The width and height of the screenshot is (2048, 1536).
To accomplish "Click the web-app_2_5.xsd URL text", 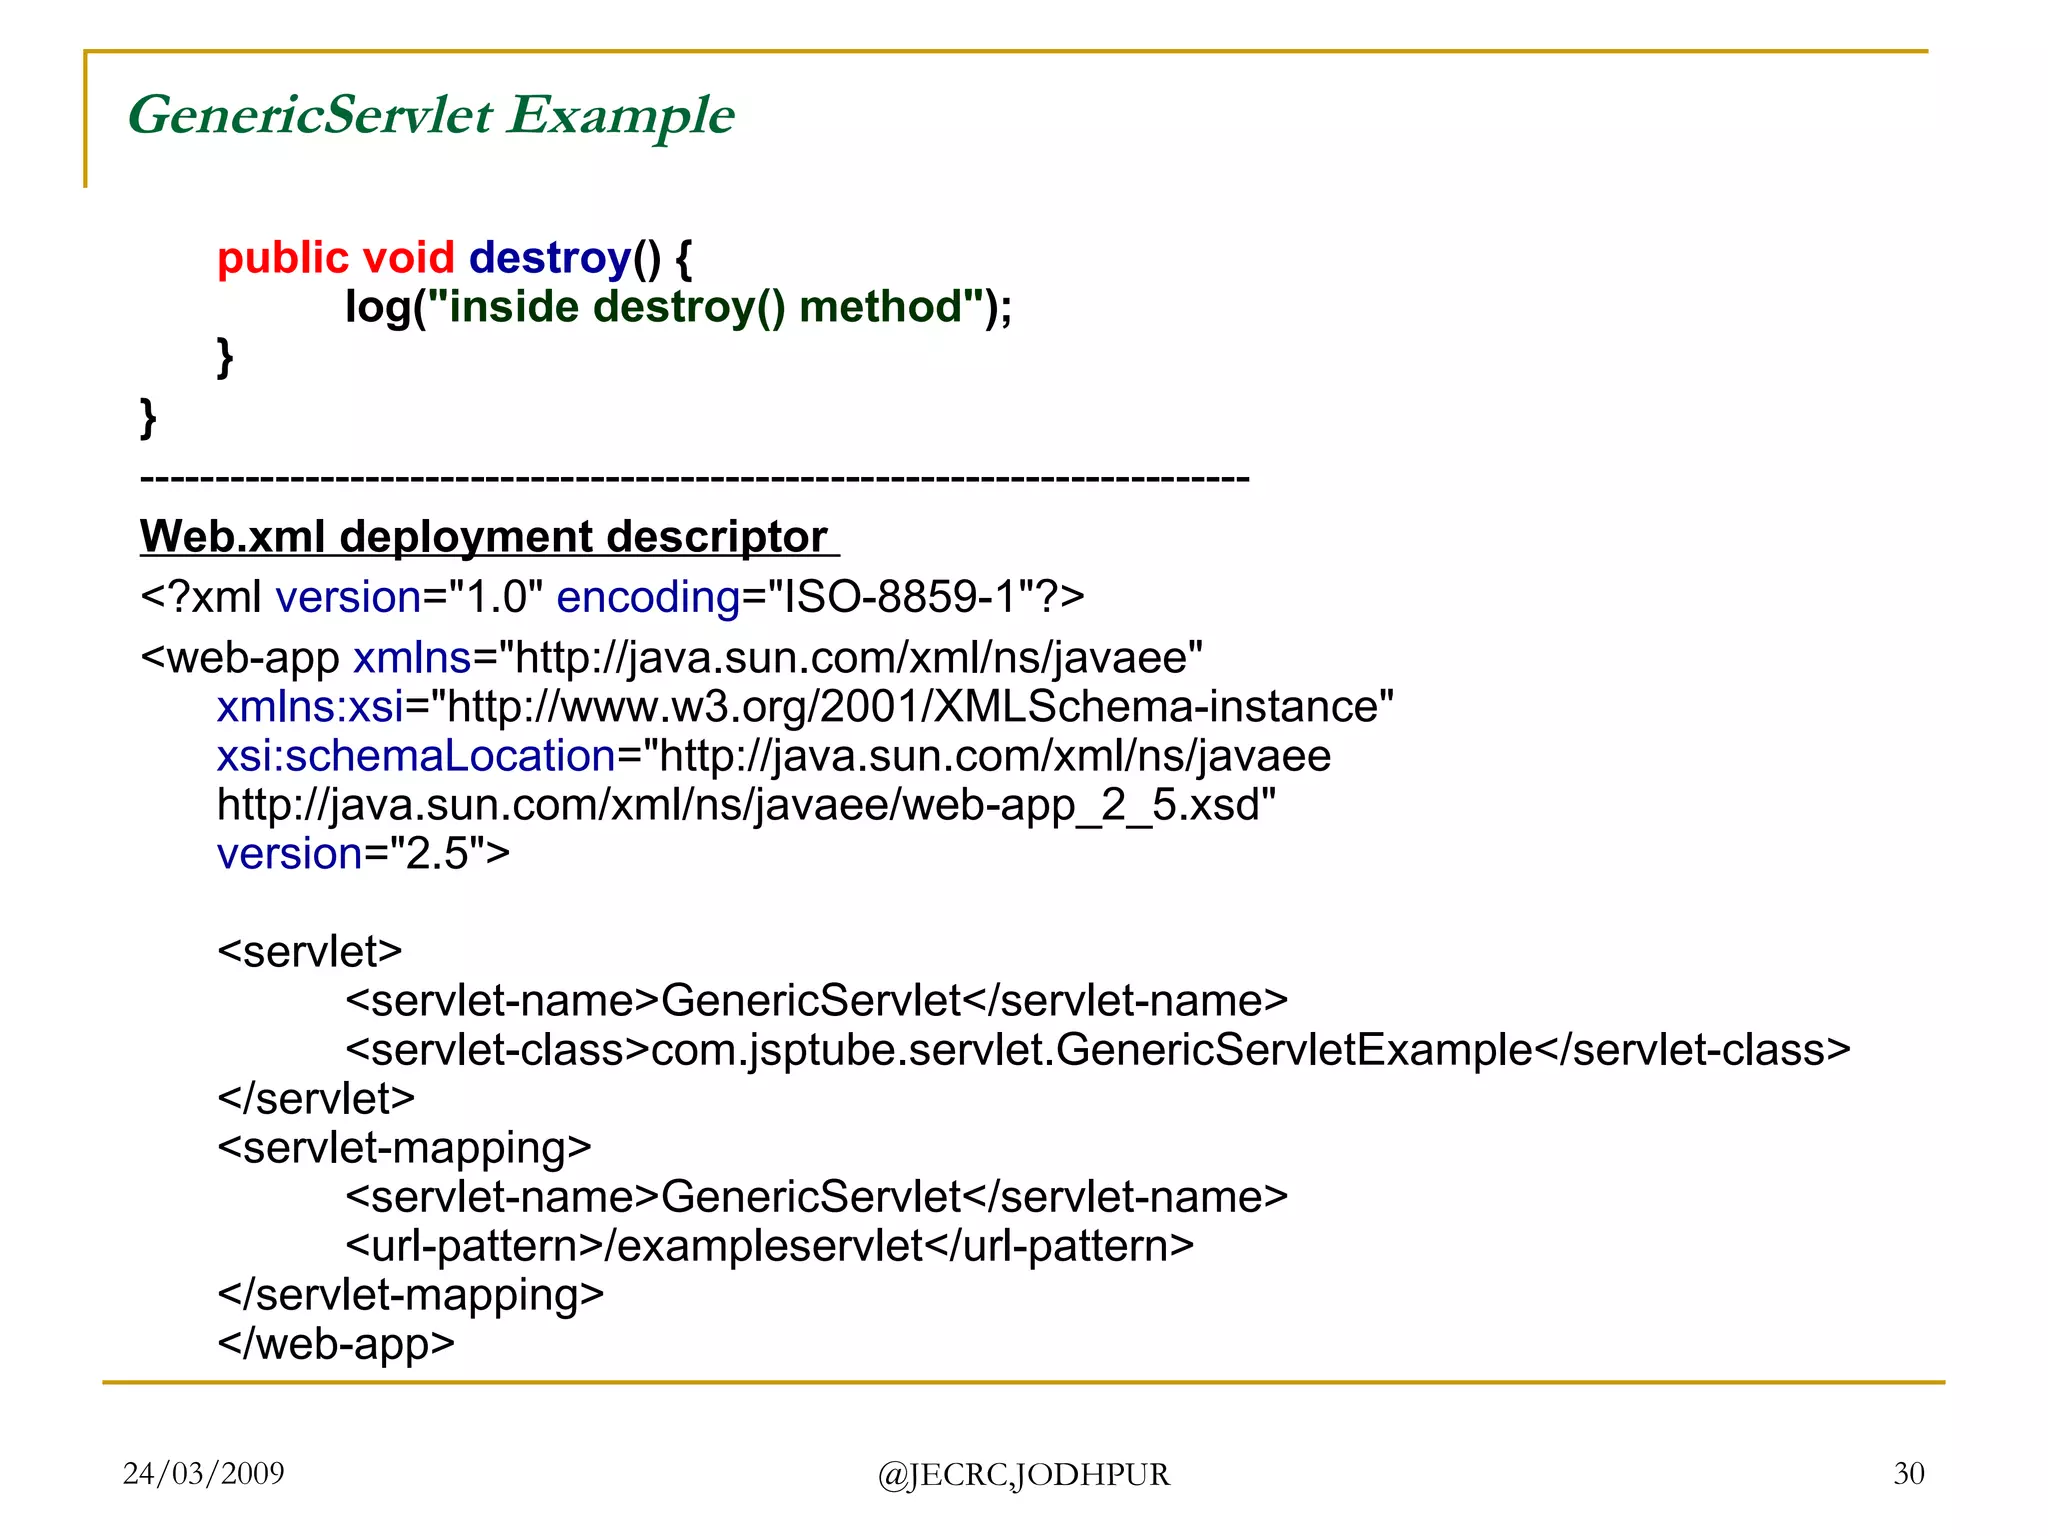I will pos(746,805).
